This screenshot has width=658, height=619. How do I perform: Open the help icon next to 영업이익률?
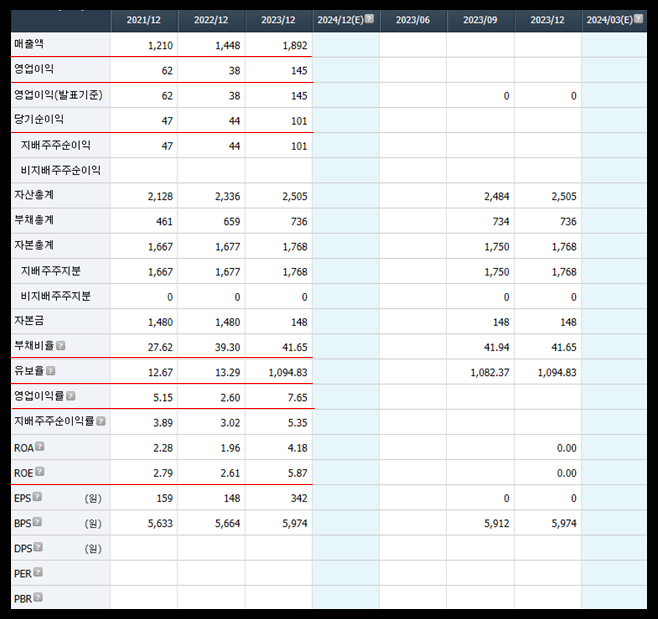(x=70, y=396)
